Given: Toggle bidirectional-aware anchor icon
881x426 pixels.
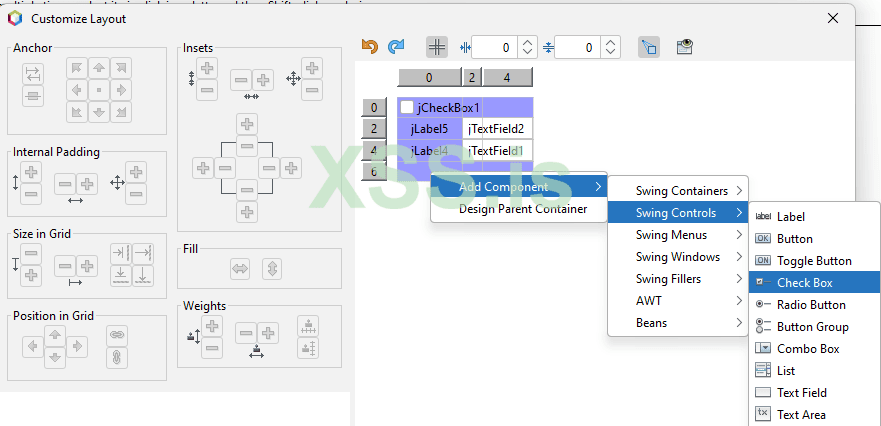Looking at the screenshot, I should [x=33, y=74].
